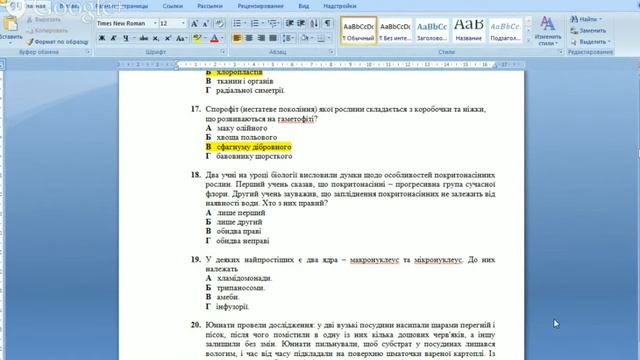The height and width of the screenshot is (360, 640).
Task: Apply the Без интервала style
Action: pos(395,30)
